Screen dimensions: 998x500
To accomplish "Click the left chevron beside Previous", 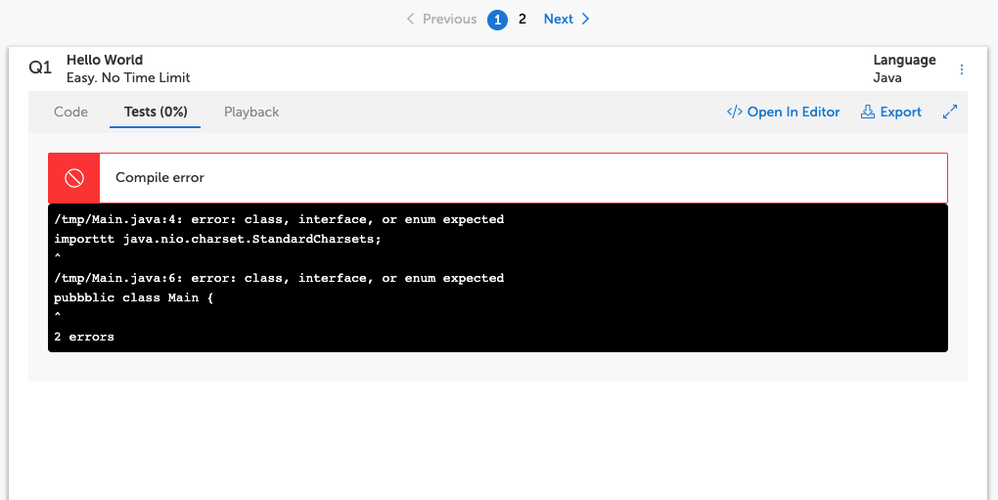I will click(x=410, y=19).
